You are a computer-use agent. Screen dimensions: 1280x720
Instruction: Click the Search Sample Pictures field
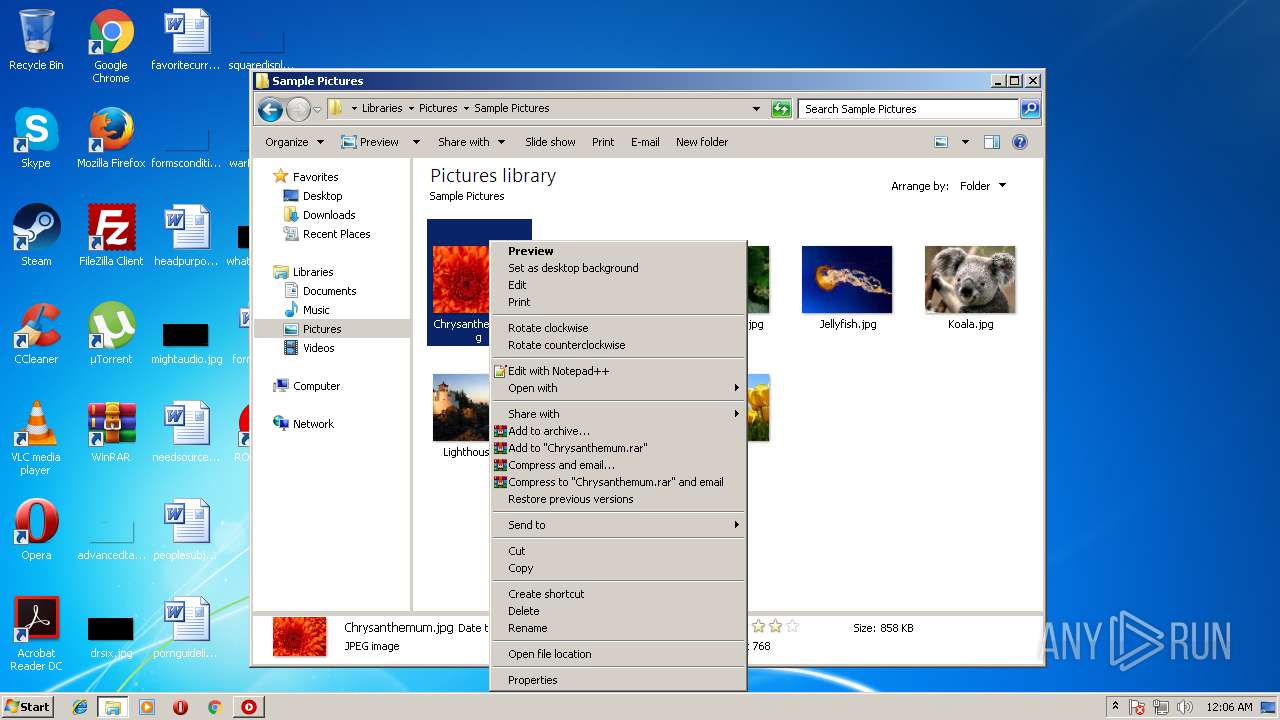click(909, 109)
